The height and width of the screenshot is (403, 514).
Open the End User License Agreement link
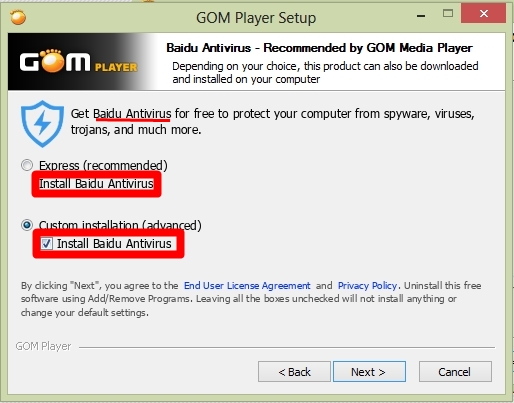click(x=247, y=286)
